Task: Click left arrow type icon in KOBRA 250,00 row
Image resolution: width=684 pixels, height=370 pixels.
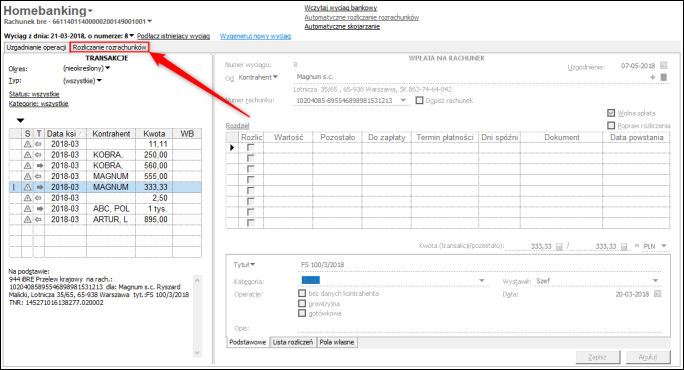Action: [38, 155]
